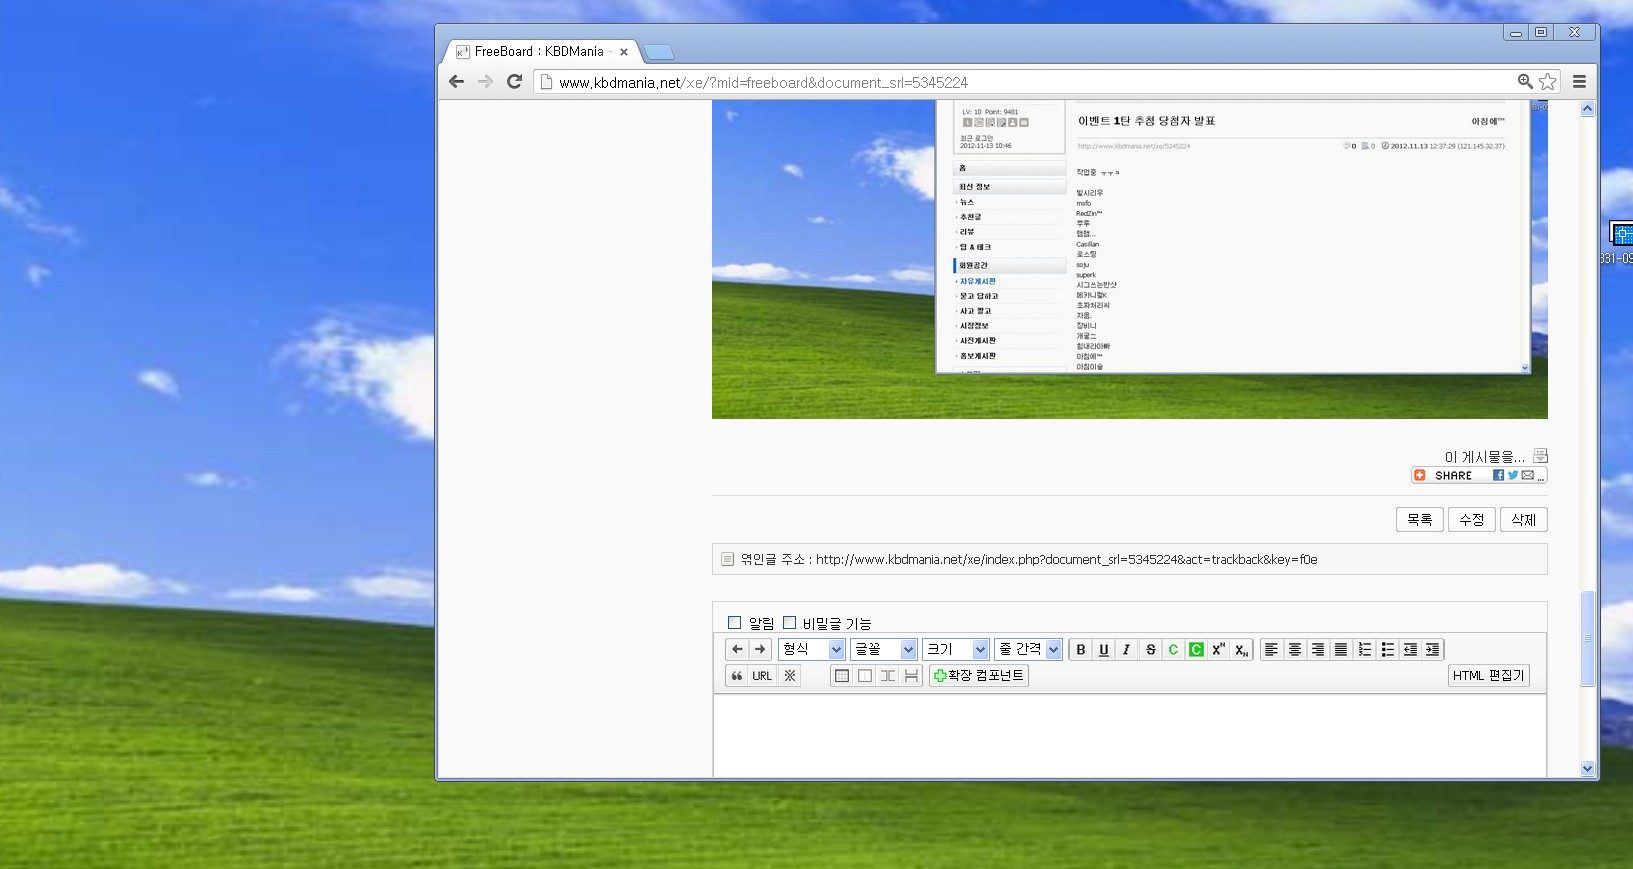1633x869 pixels.
Task: Insert a bulleted list in the editor
Action: click(1387, 650)
